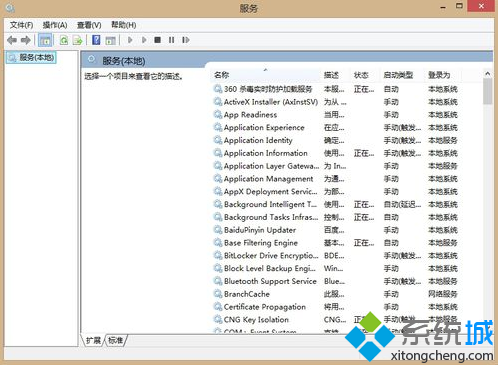Select the Application Identity service
The height and width of the screenshot is (366, 498).
click(x=336, y=140)
